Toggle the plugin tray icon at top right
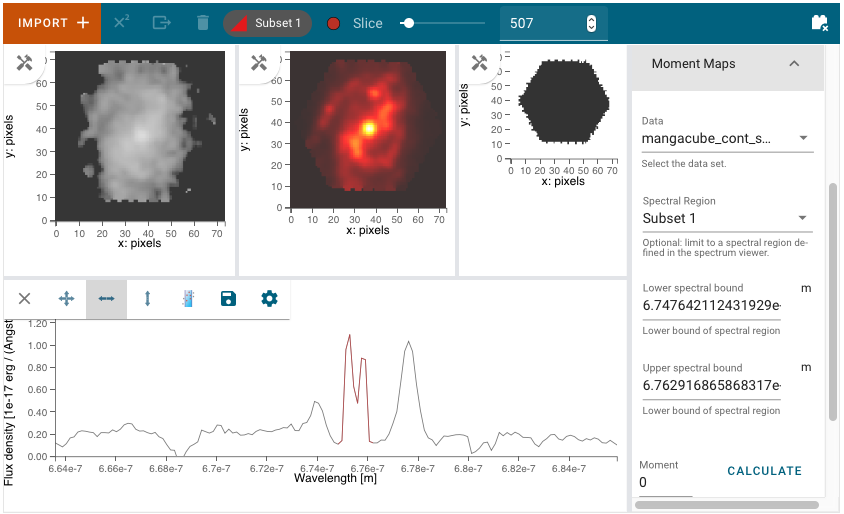Screen dimensions: 844x514 click(x=819, y=22)
